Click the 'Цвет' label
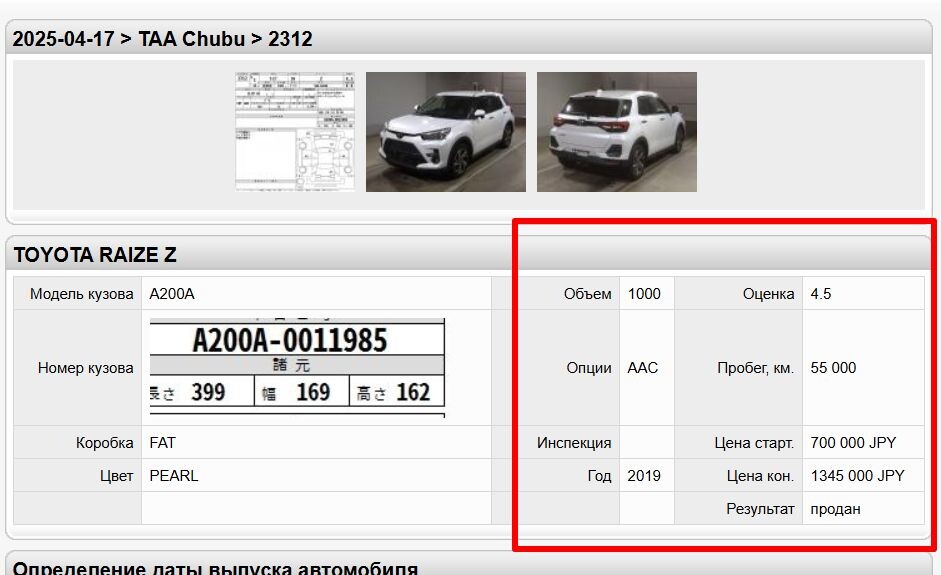The width and height of the screenshot is (941, 575). pos(116,476)
